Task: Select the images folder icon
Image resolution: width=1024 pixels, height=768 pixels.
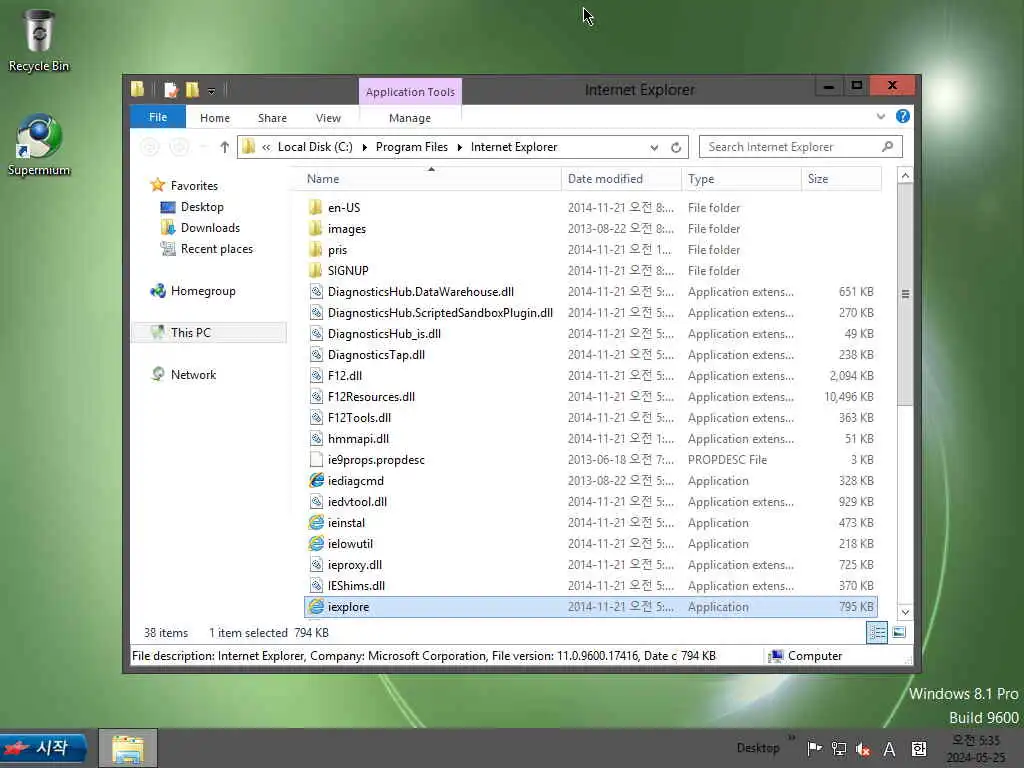Action: 316,229
